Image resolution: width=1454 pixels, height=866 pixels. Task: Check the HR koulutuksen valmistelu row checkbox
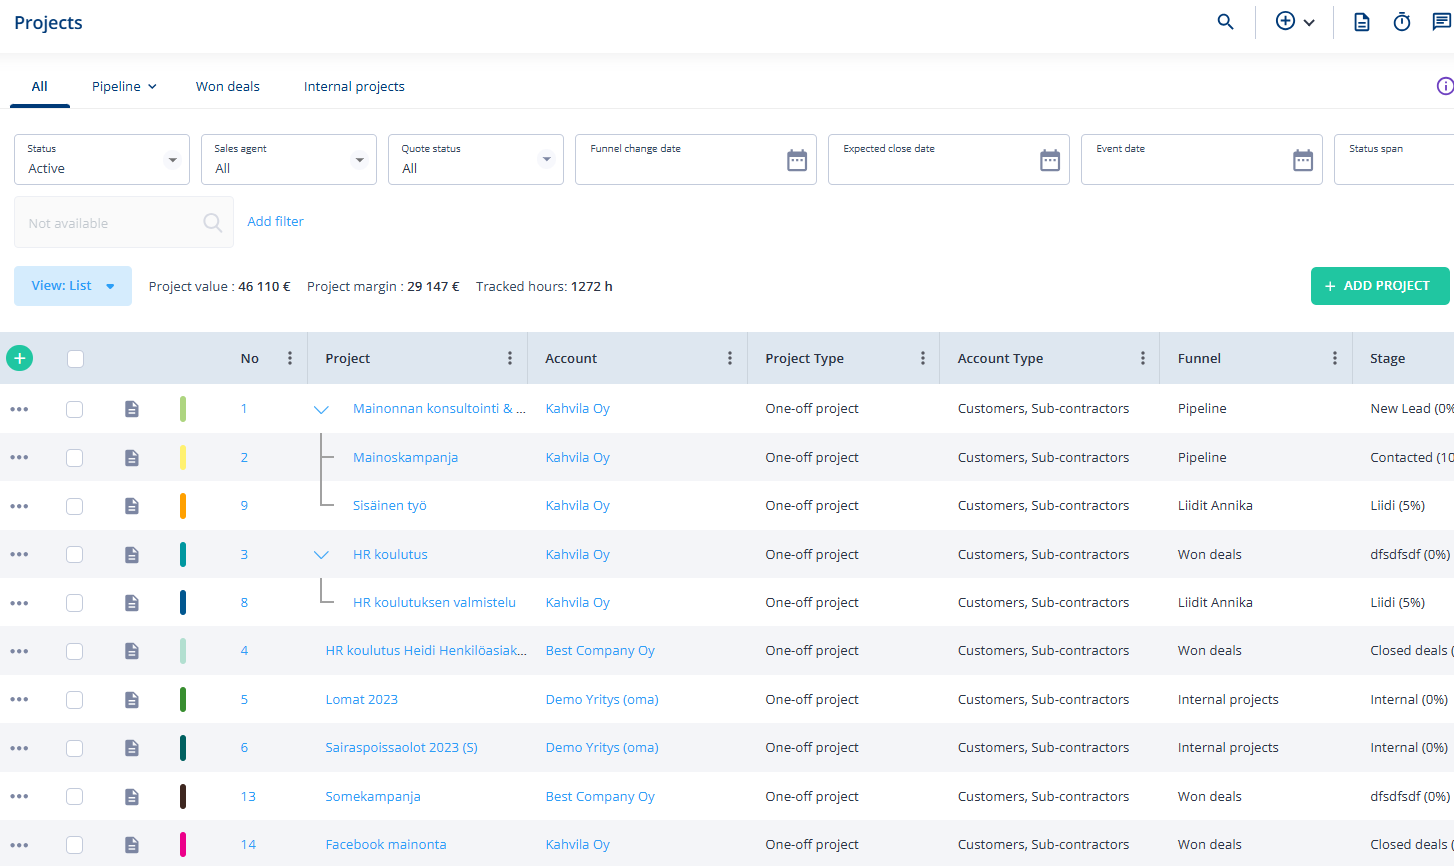74,603
